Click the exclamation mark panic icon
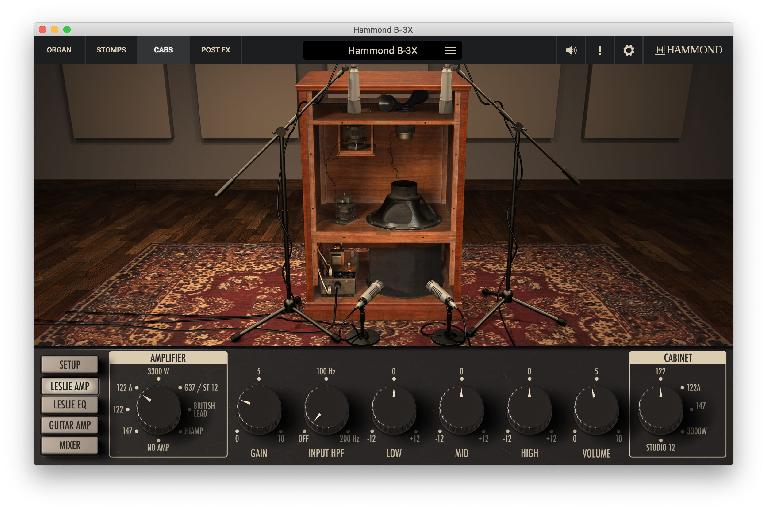Screen dimensions: 768x511 point(600,50)
